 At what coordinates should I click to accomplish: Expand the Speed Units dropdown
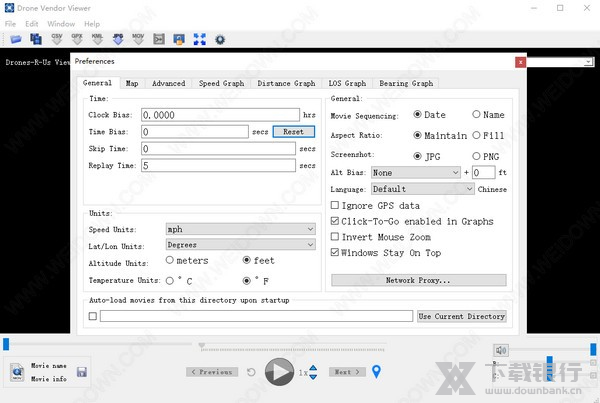pos(240,229)
